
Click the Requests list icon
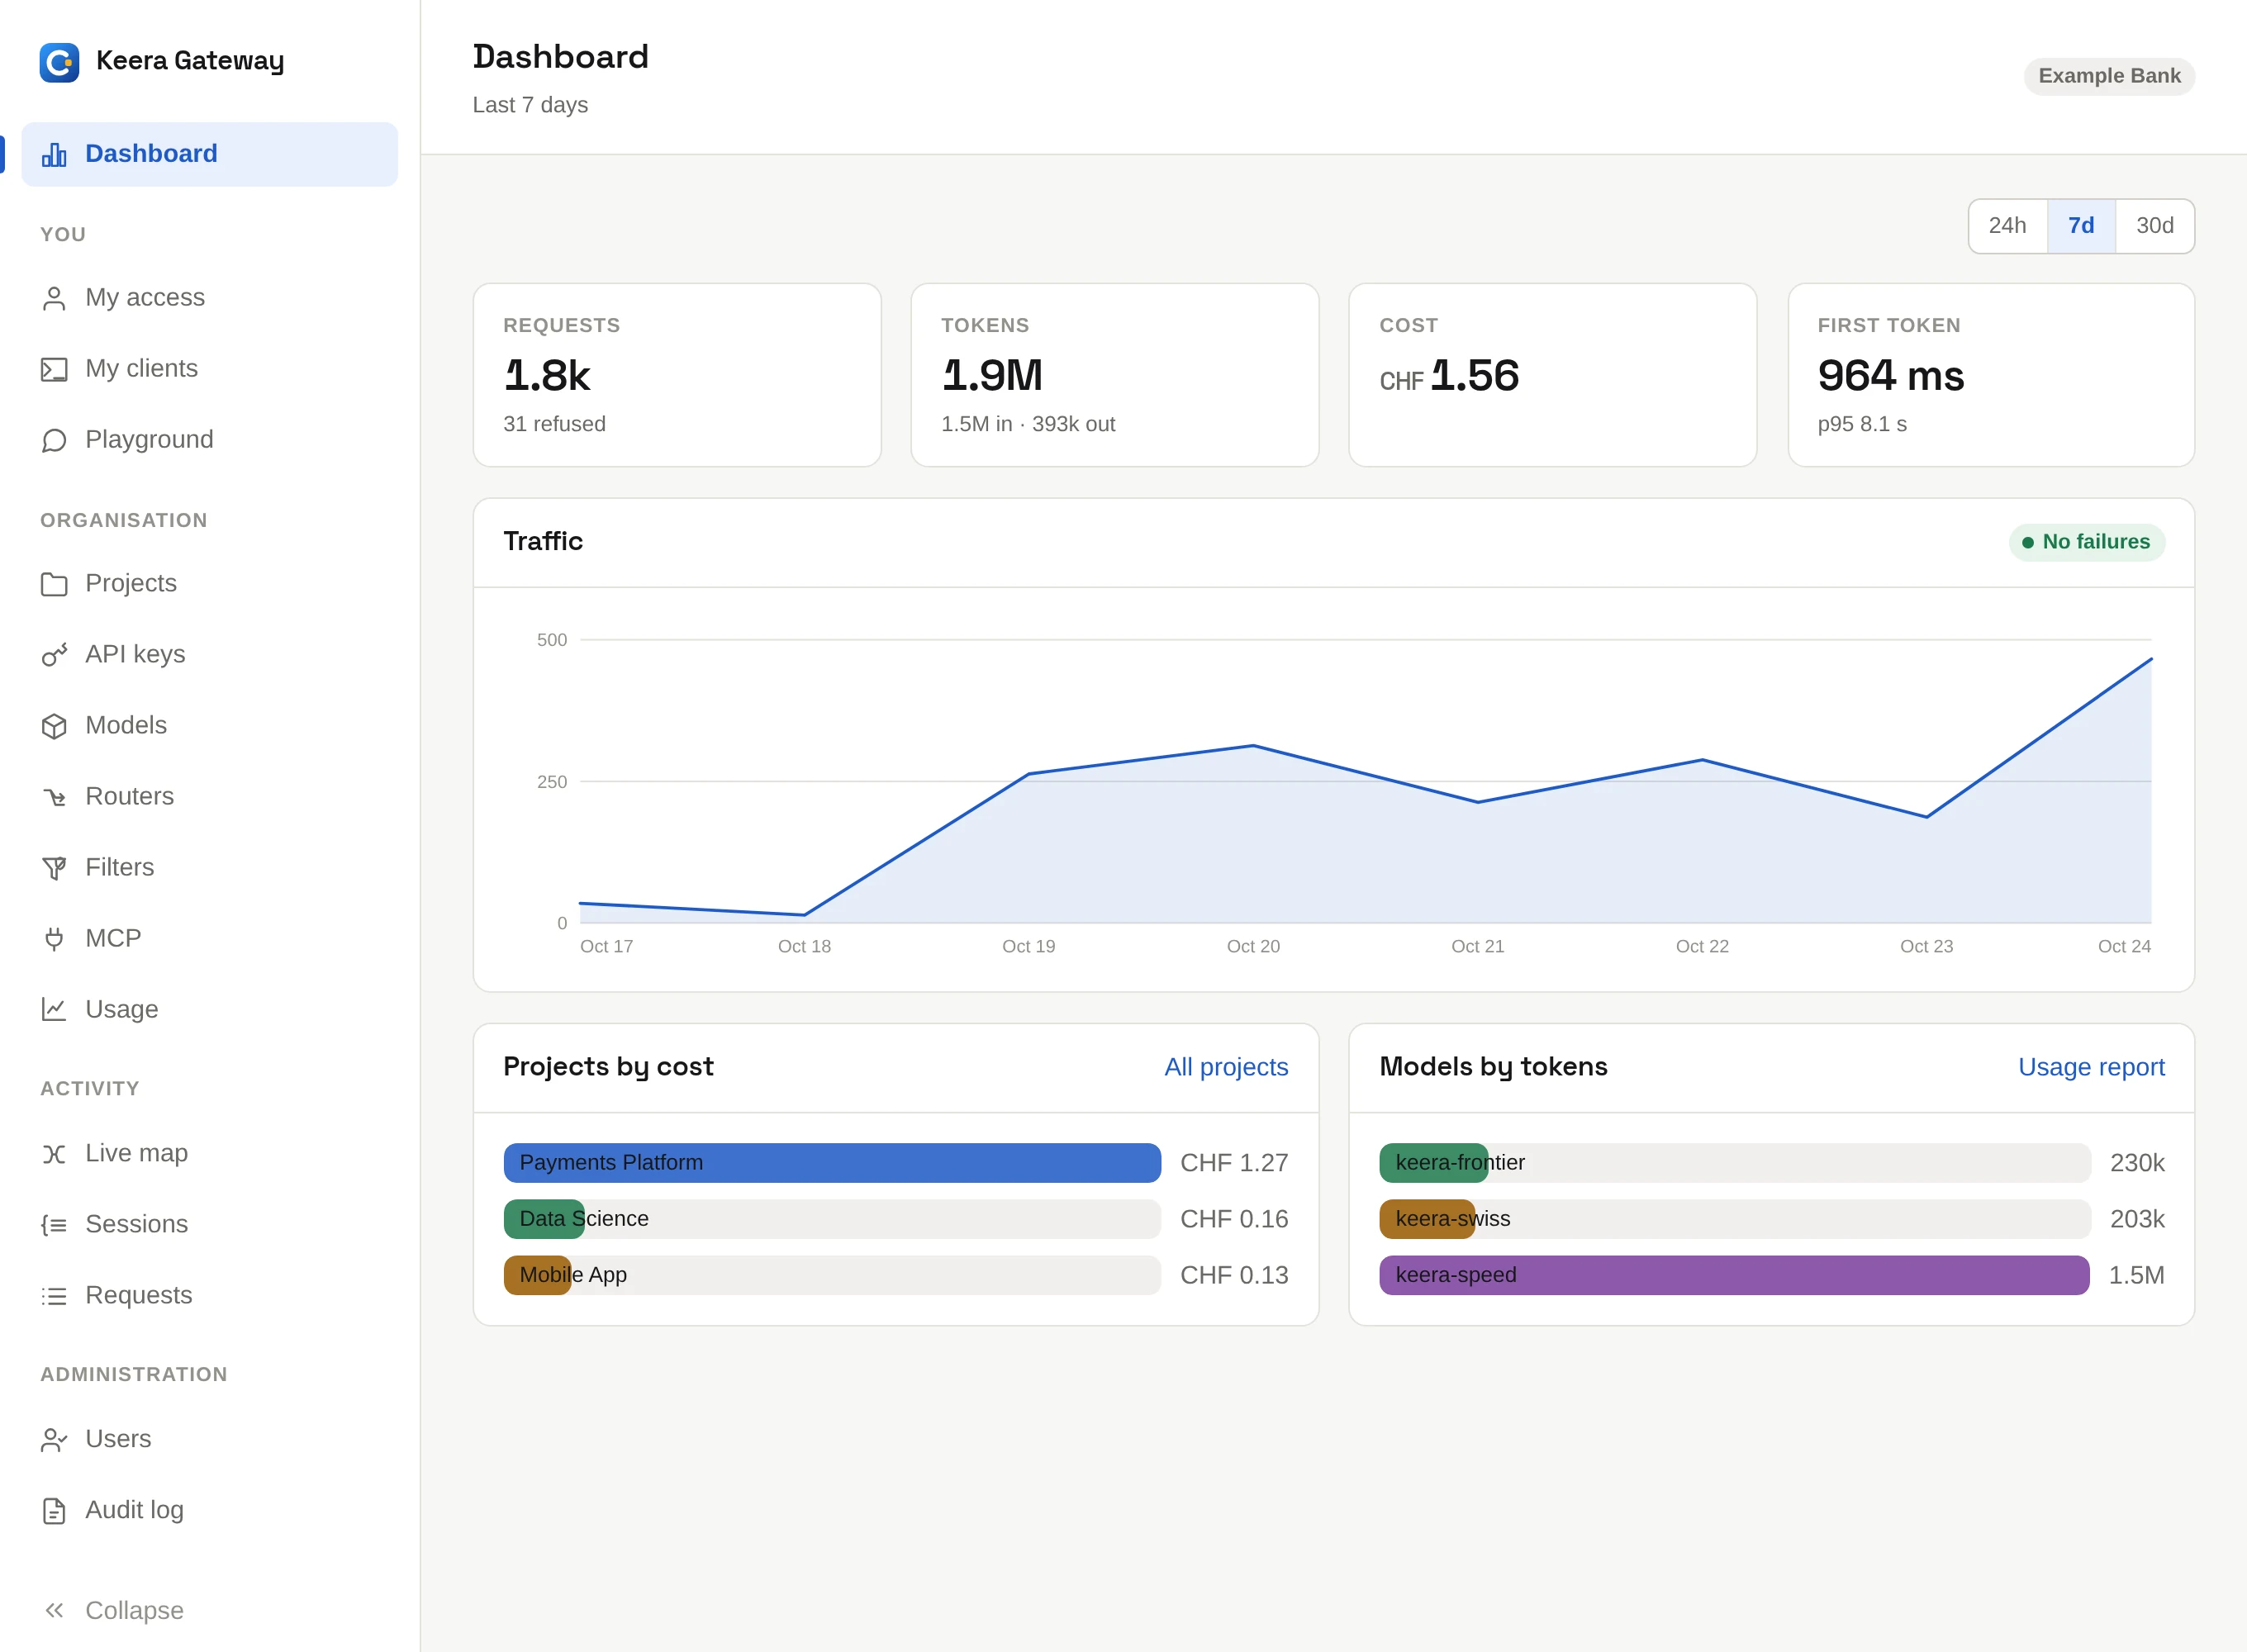(x=54, y=1296)
